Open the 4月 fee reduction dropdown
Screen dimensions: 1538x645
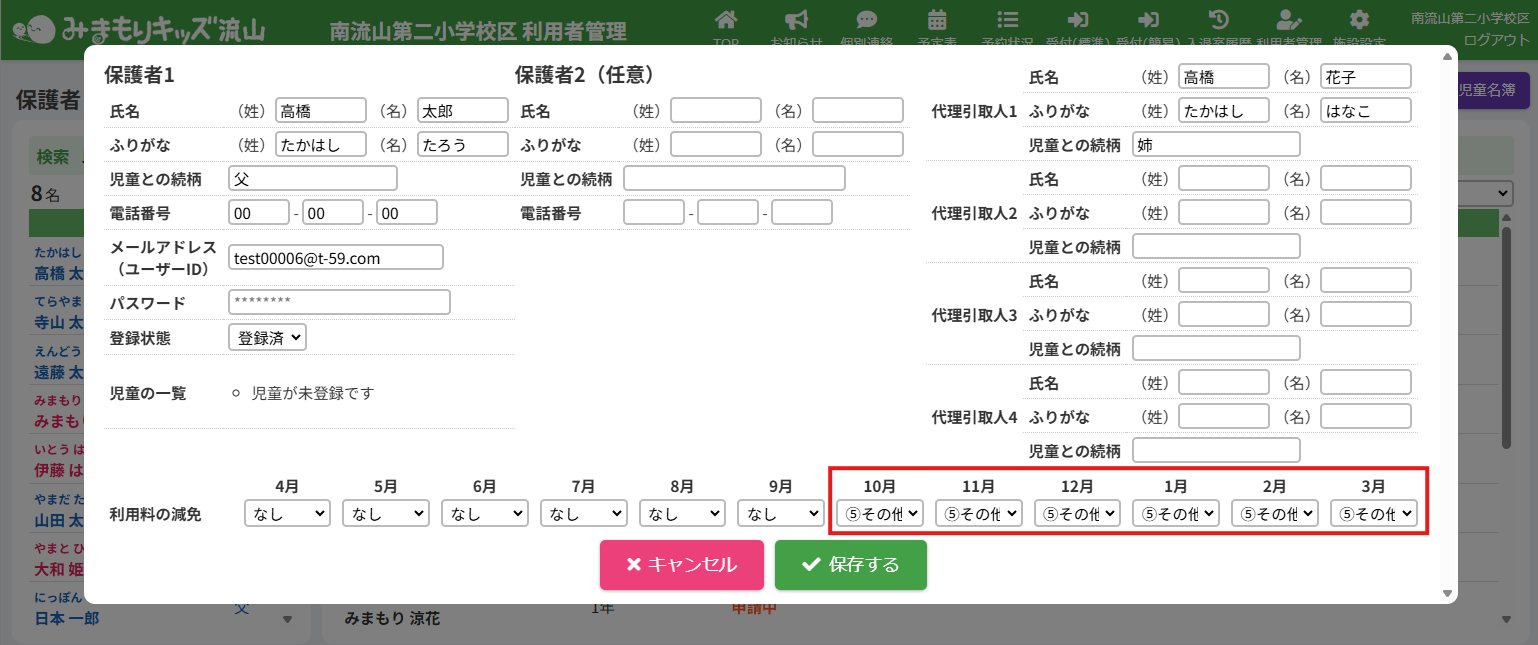[286, 514]
